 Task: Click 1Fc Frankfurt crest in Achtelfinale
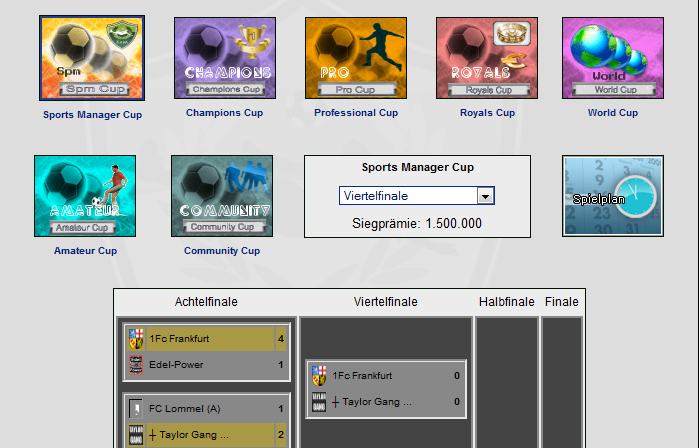coord(136,339)
